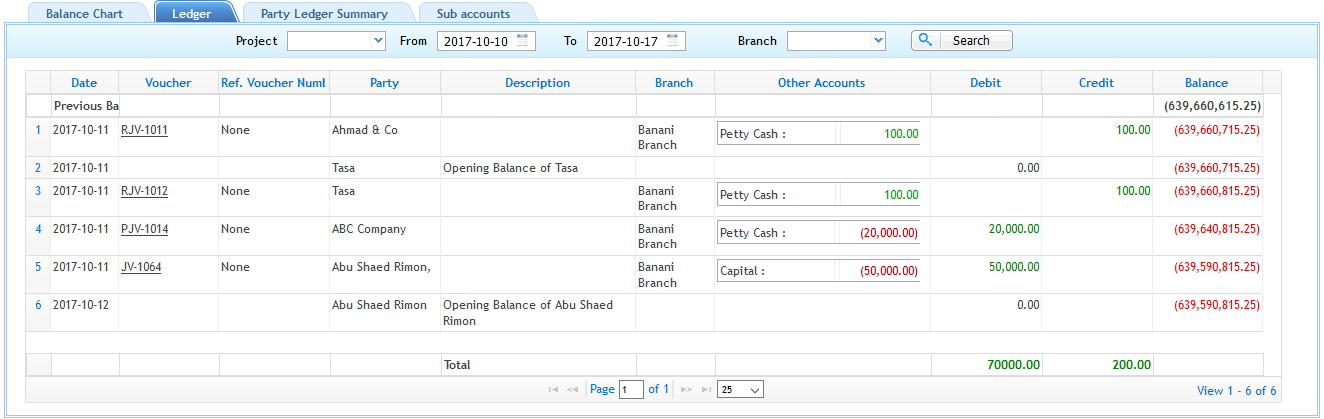Click the page number input field
The width and height of the screenshot is (1324, 419).
(631, 389)
